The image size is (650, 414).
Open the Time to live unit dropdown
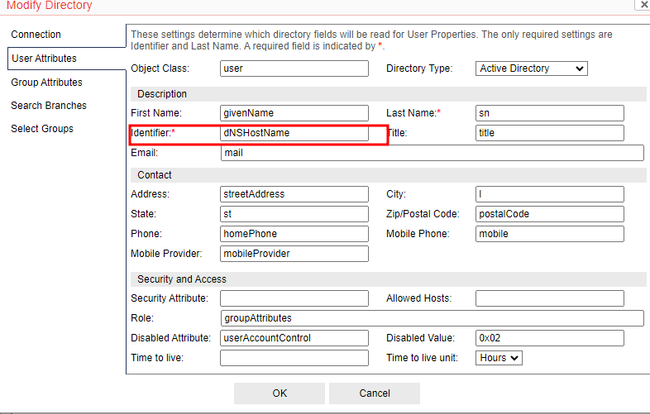(501, 357)
